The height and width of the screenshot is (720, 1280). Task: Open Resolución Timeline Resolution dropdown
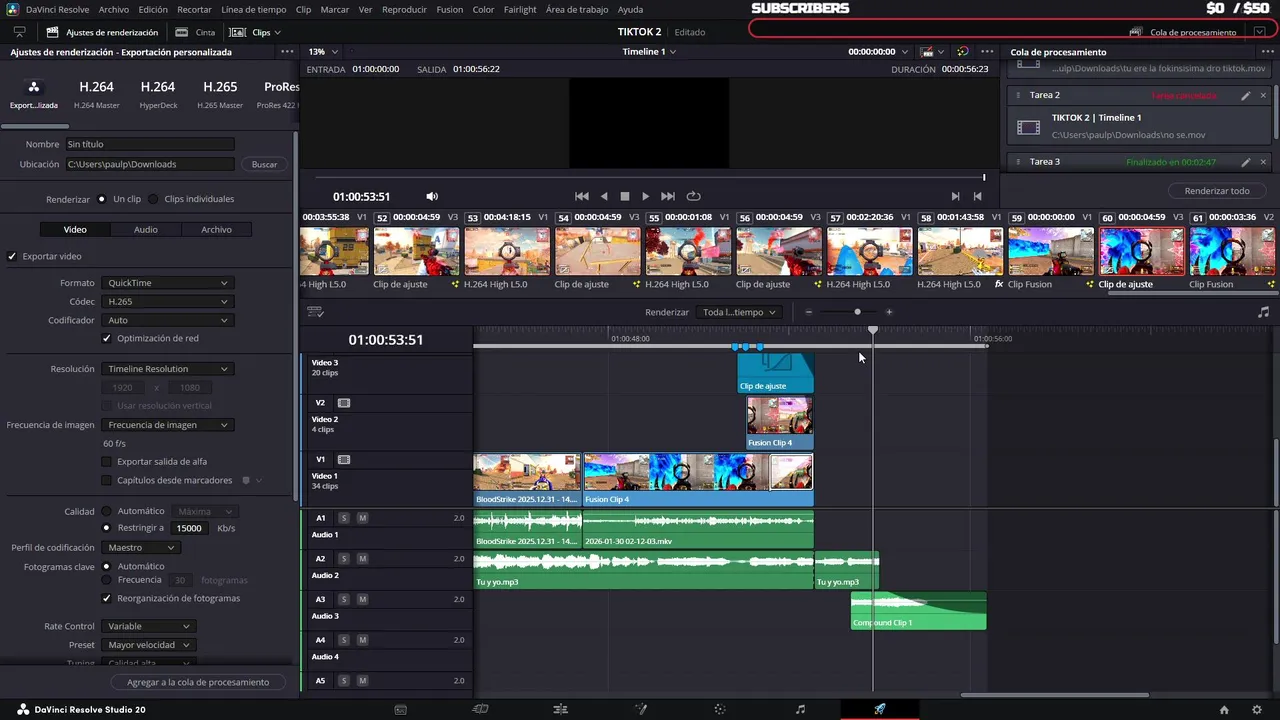coord(167,369)
